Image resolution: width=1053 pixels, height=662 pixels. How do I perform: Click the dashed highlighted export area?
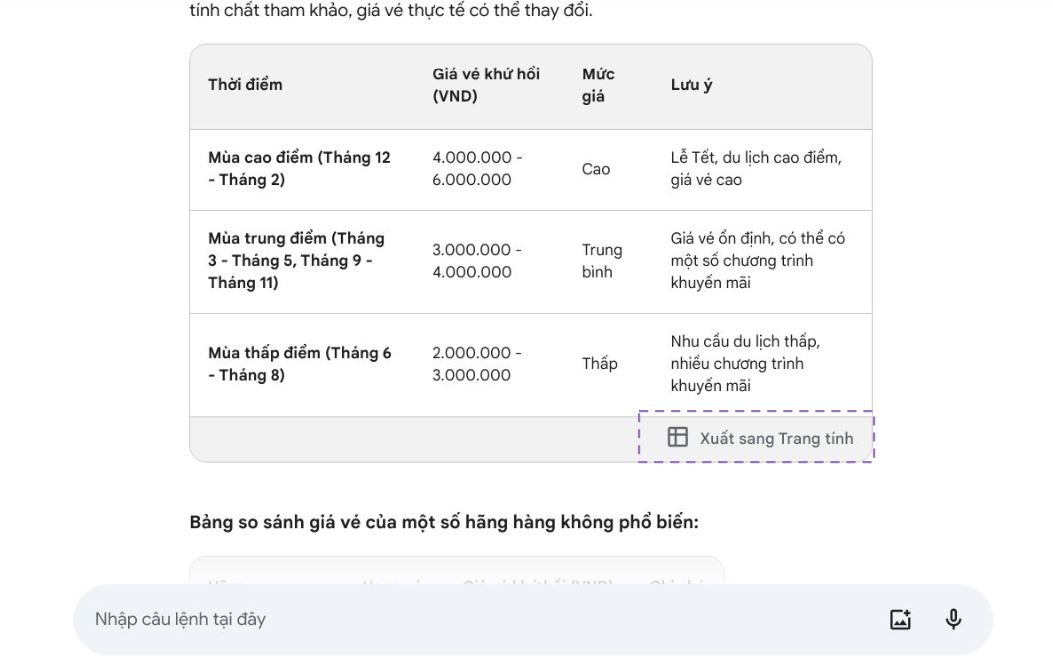point(755,437)
